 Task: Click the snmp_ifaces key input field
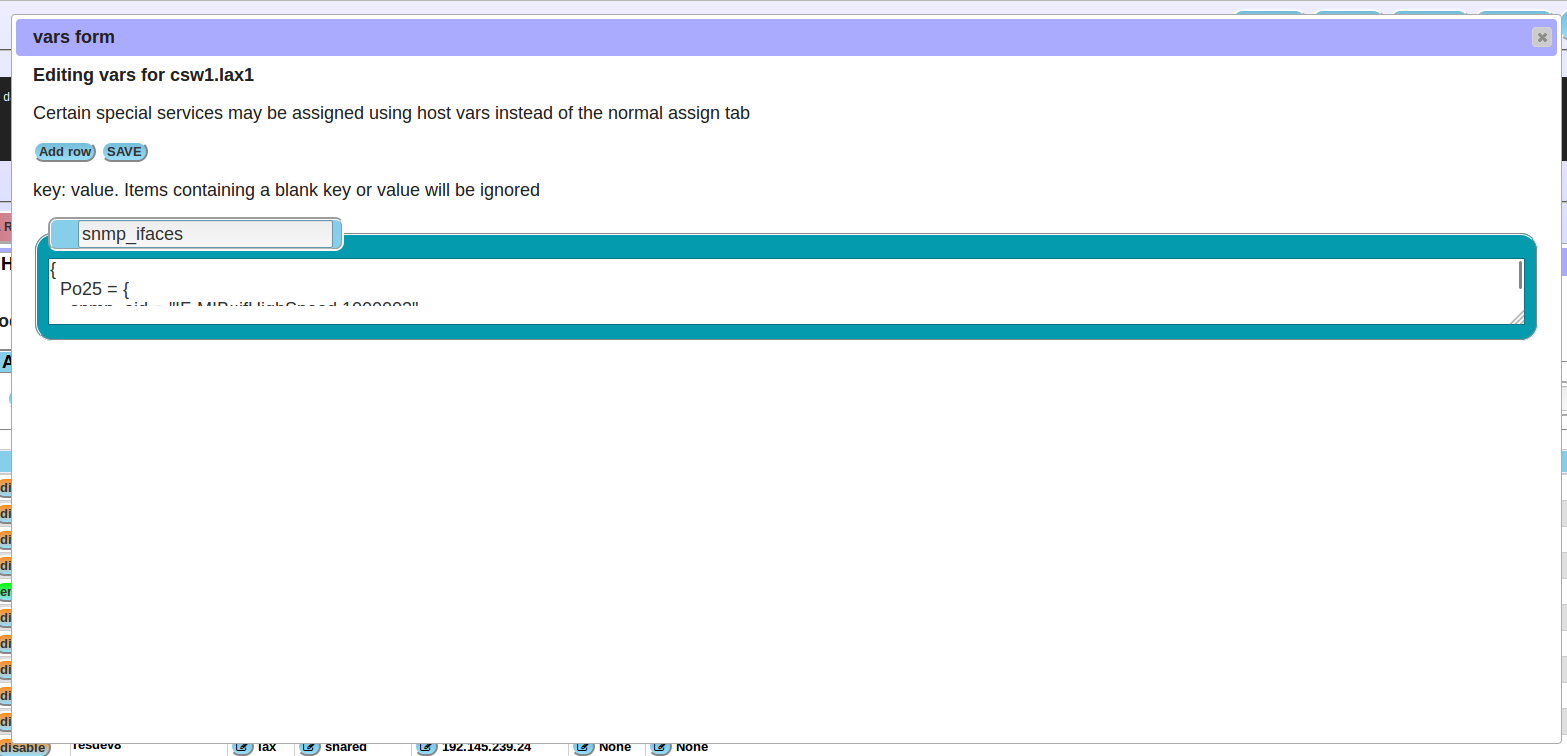tap(205, 234)
